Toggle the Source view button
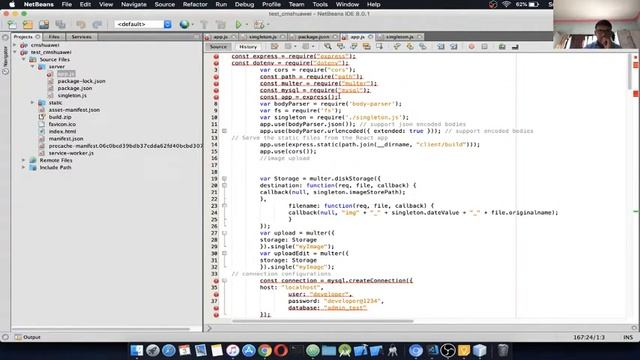The width and height of the screenshot is (640, 360). (x=218, y=47)
